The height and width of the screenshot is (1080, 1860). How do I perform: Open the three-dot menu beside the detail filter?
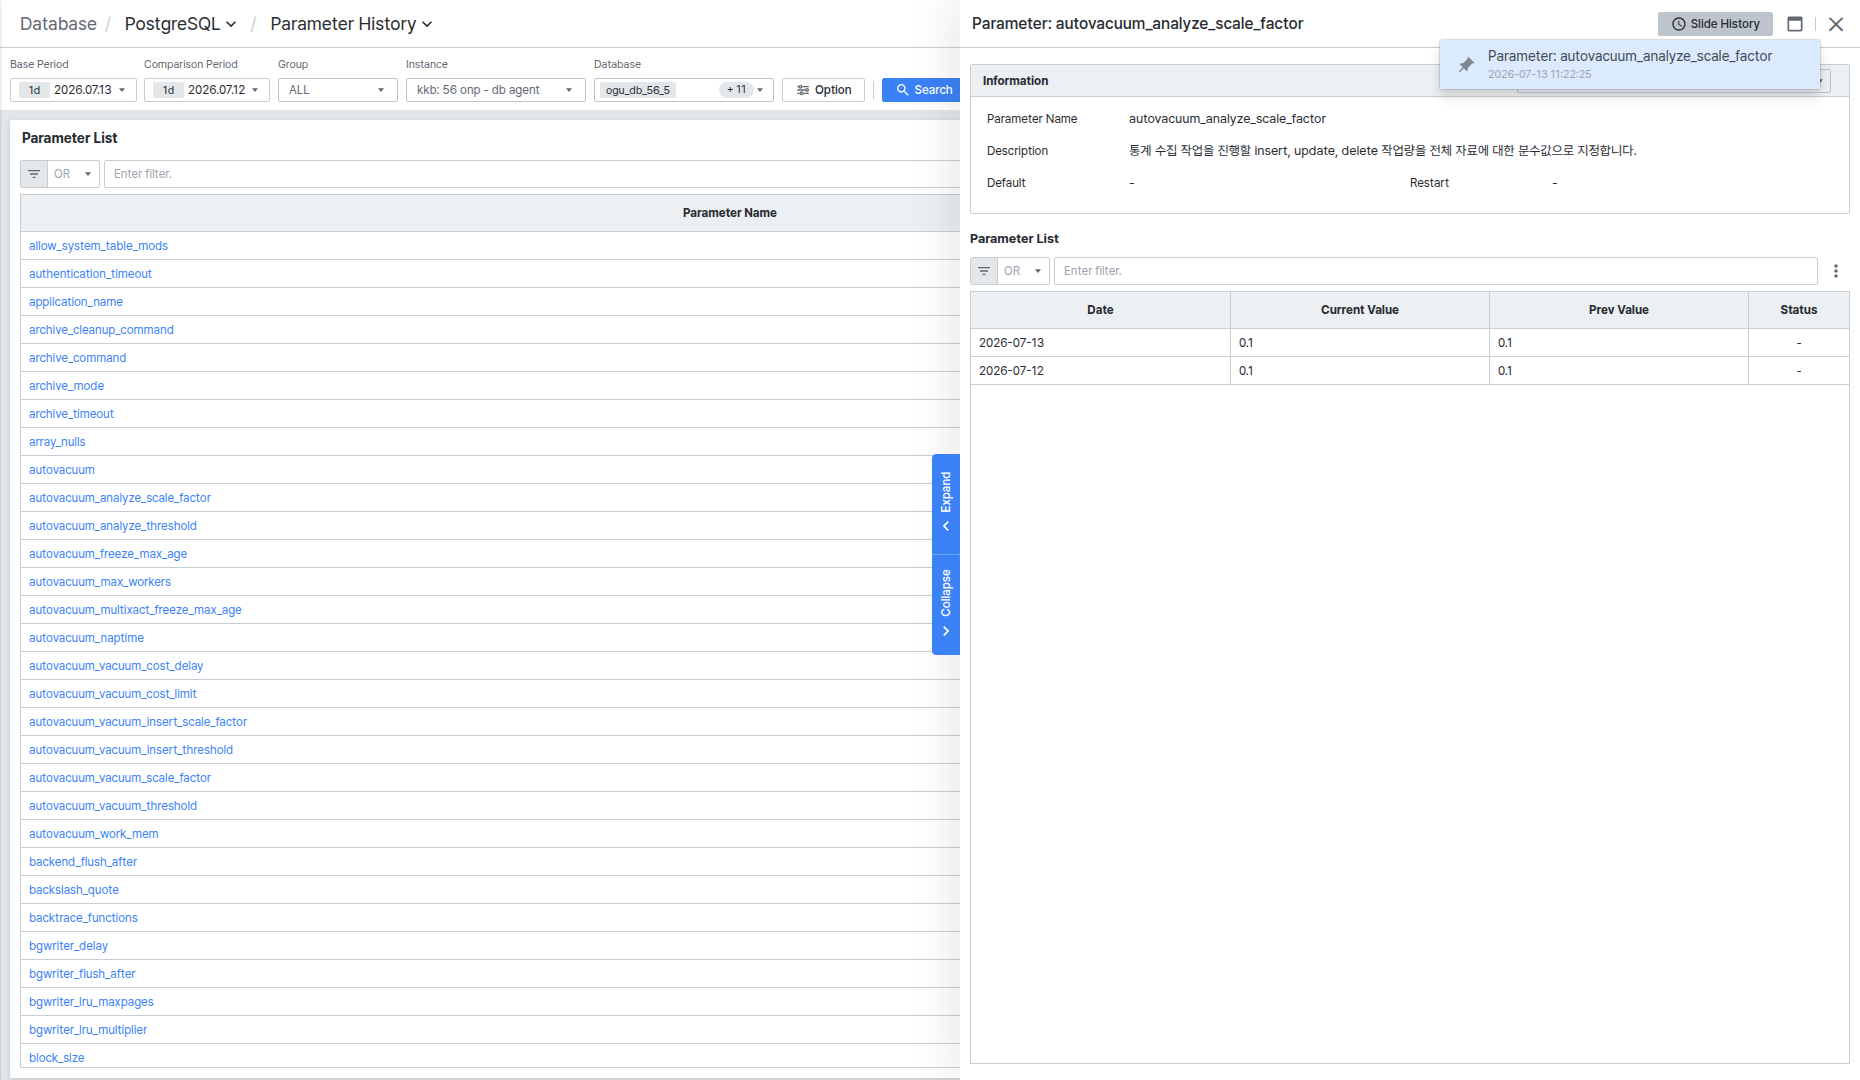1836,271
